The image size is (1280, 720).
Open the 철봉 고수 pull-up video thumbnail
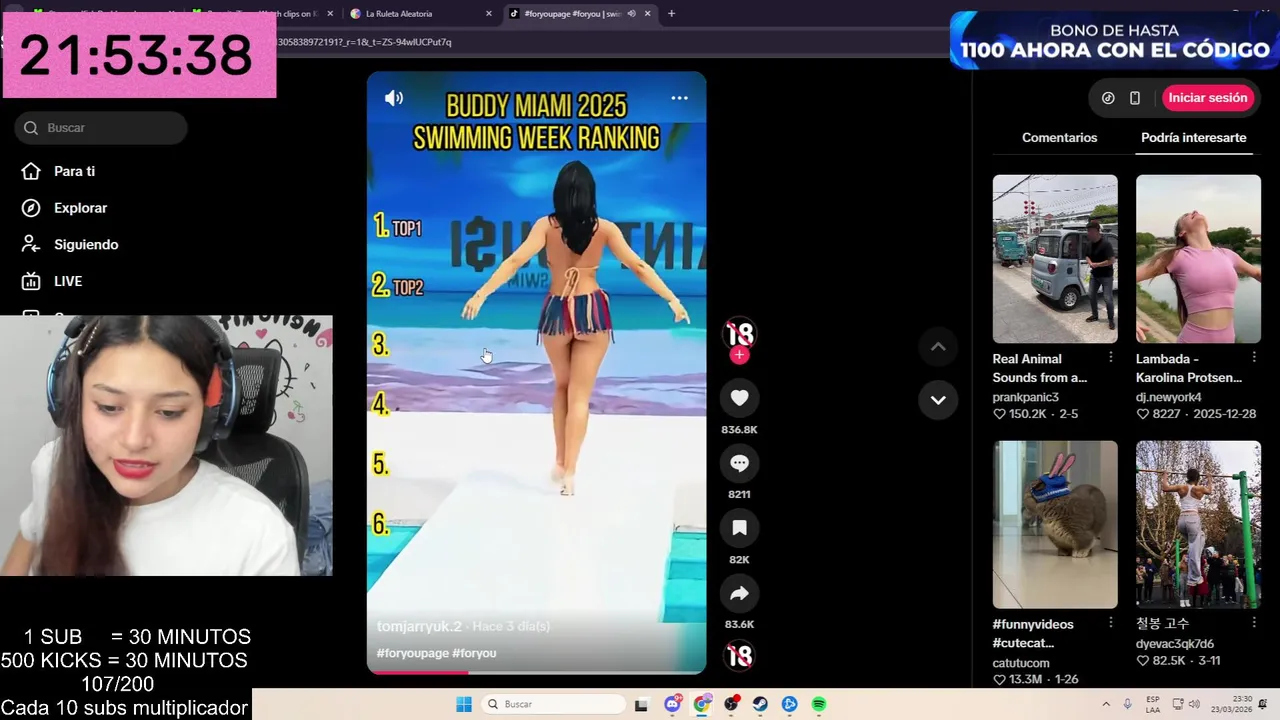pyautogui.click(x=1198, y=524)
